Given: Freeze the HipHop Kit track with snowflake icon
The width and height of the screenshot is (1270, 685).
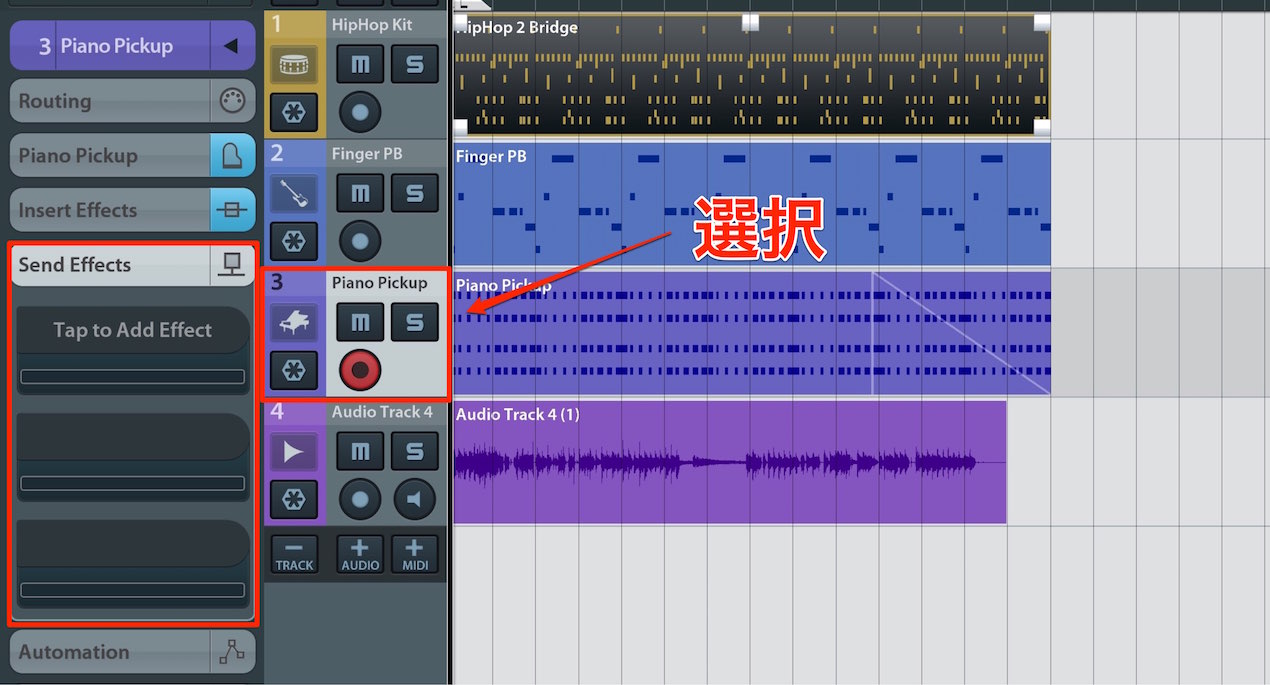Looking at the screenshot, I should (x=293, y=113).
